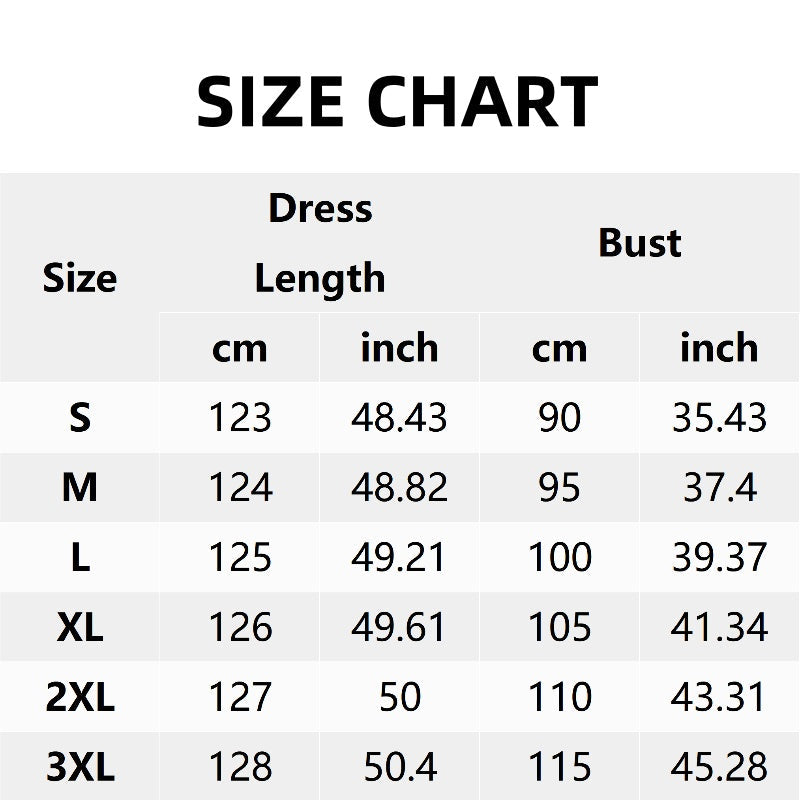The image size is (800, 800).
Task: Select the Size column header
Action: pyautogui.click(x=80, y=278)
